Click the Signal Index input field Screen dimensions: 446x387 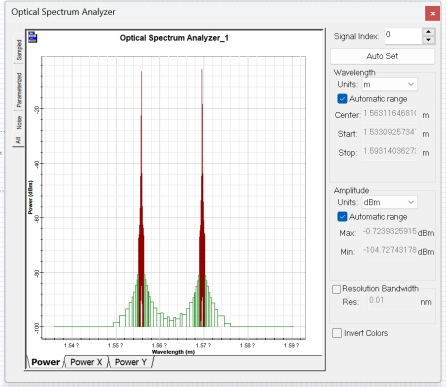(403, 36)
